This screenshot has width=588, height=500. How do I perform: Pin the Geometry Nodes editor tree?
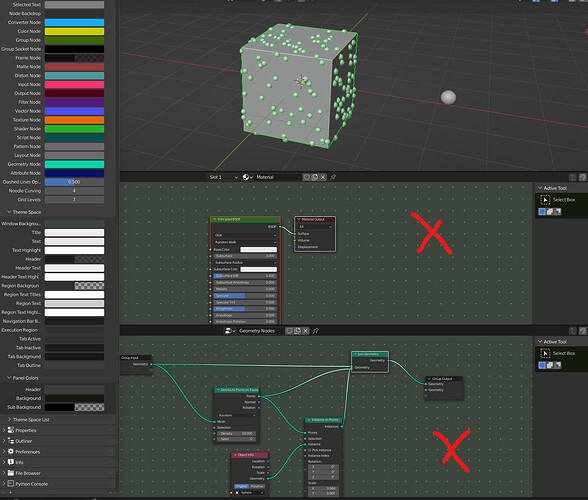[x=316, y=331]
